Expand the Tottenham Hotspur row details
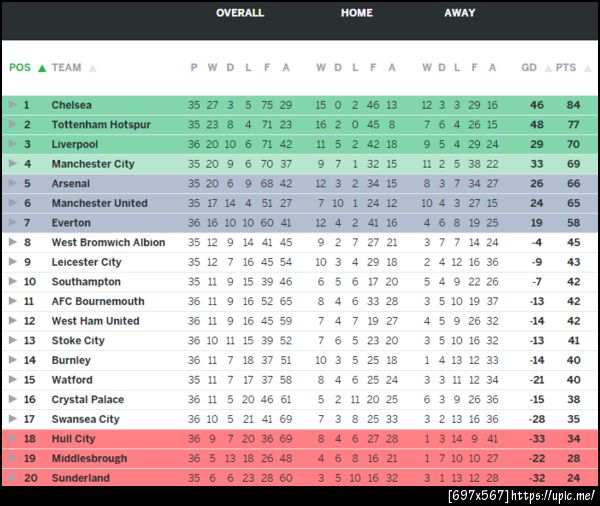 (x=12, y=125)
